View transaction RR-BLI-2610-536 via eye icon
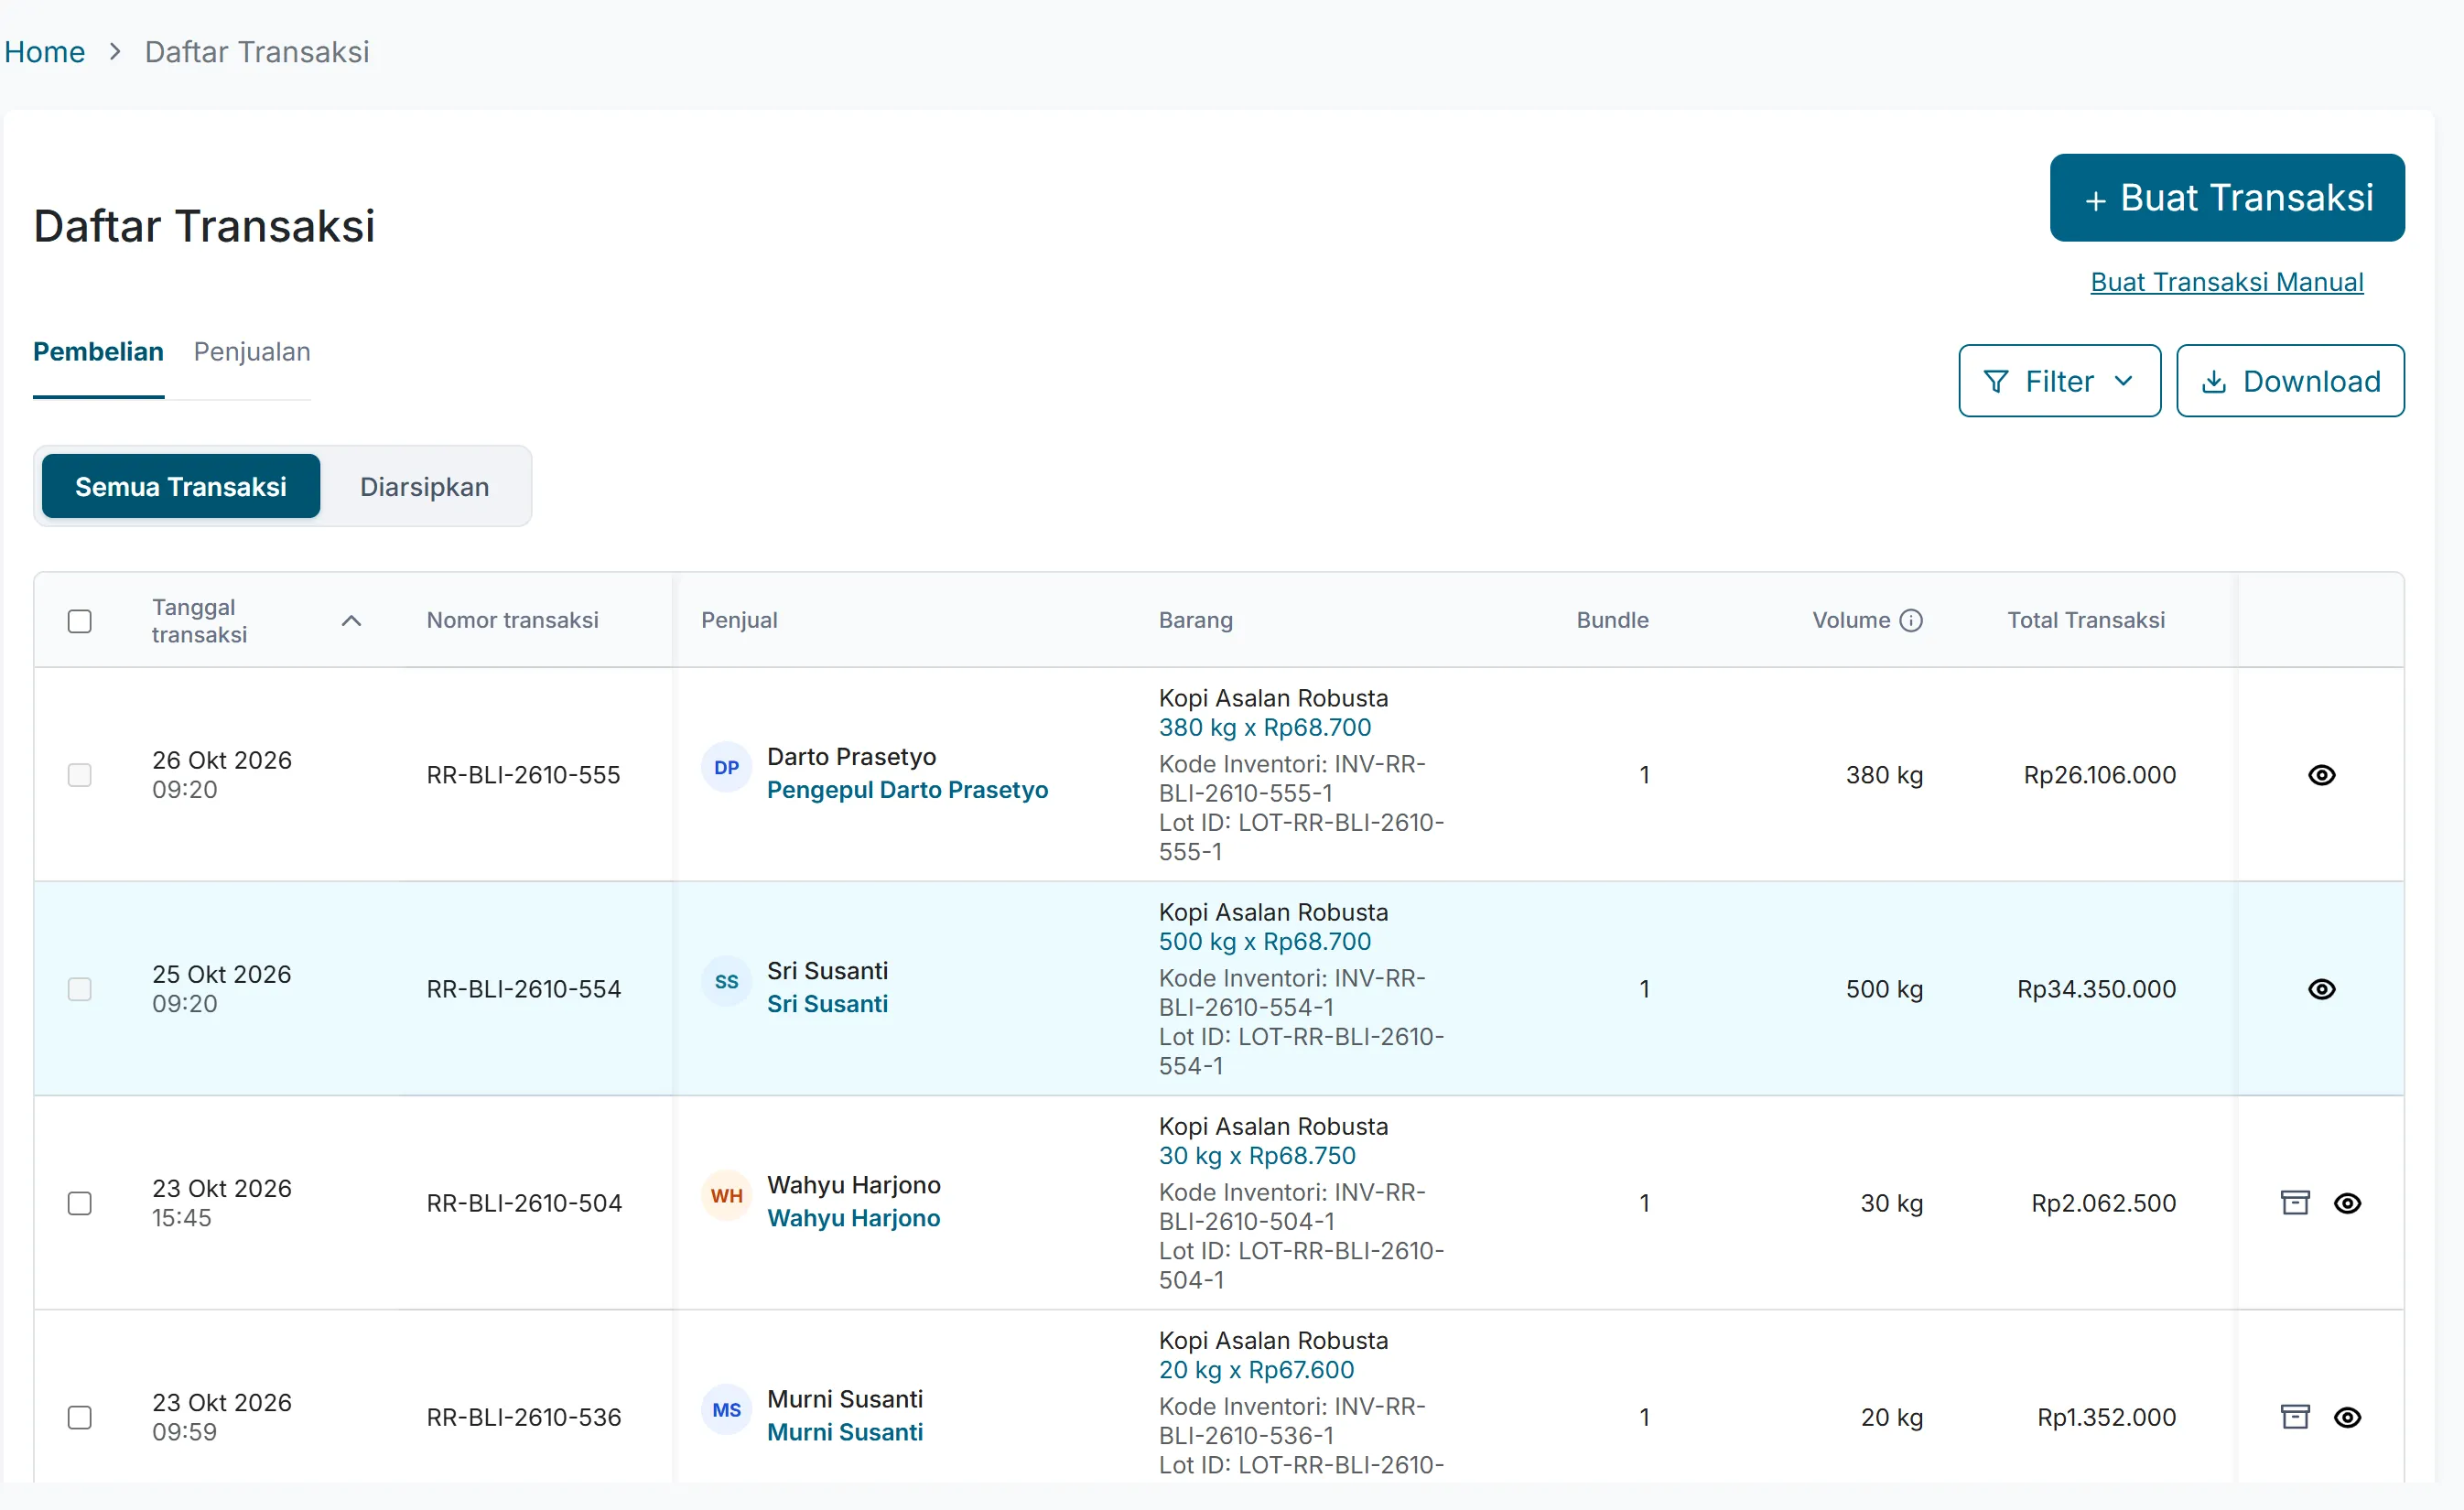 point(2347,1417)
